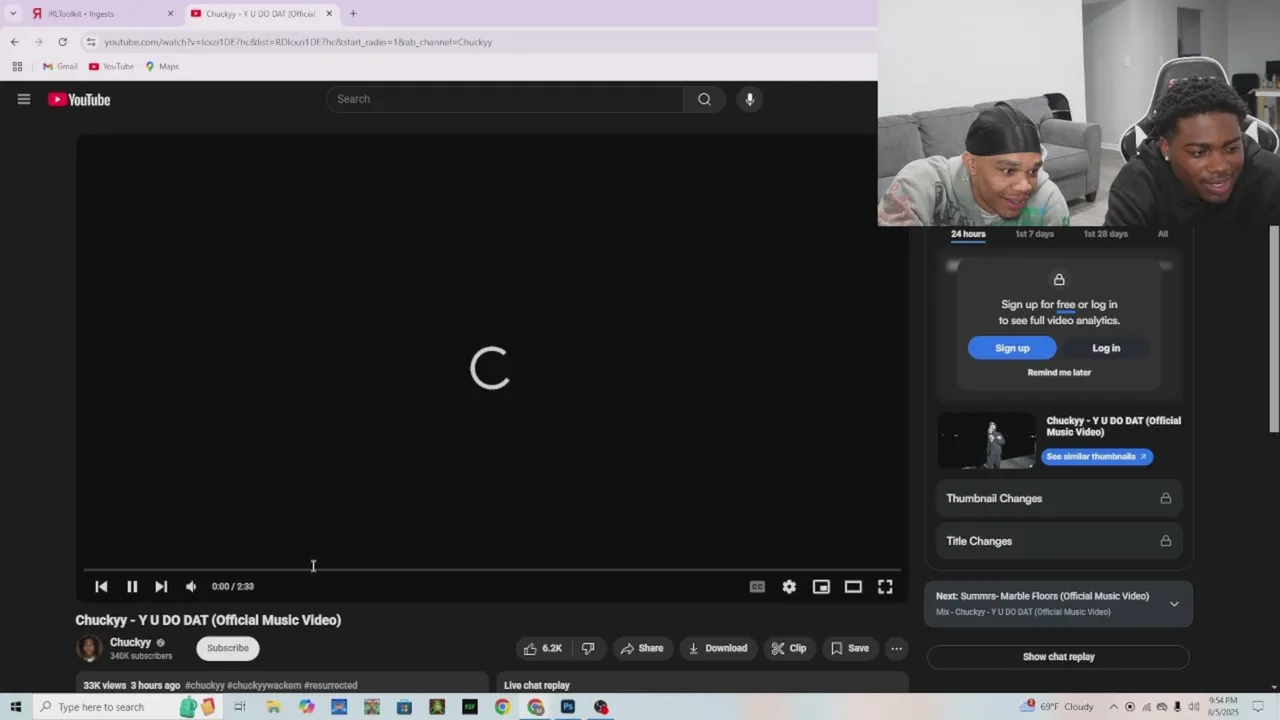Open the more actions three-dot menu
The width and height of the screenshot is (1280, 720).
[x=896, y=648]
